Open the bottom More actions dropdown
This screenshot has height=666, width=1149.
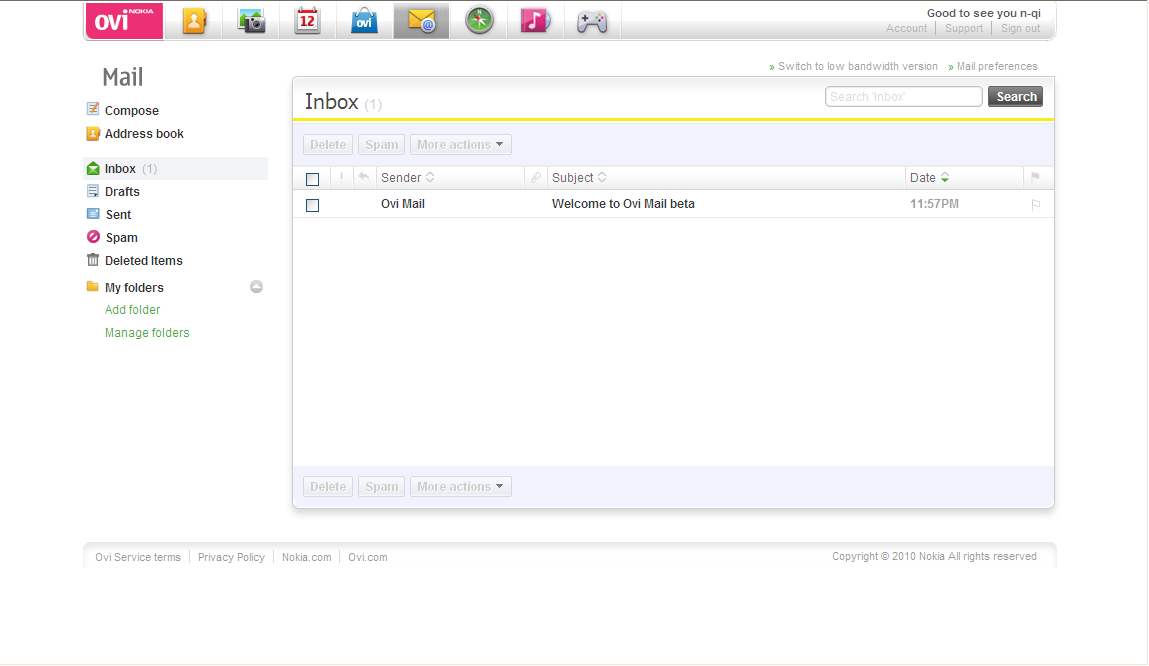[x=460, y=486]
